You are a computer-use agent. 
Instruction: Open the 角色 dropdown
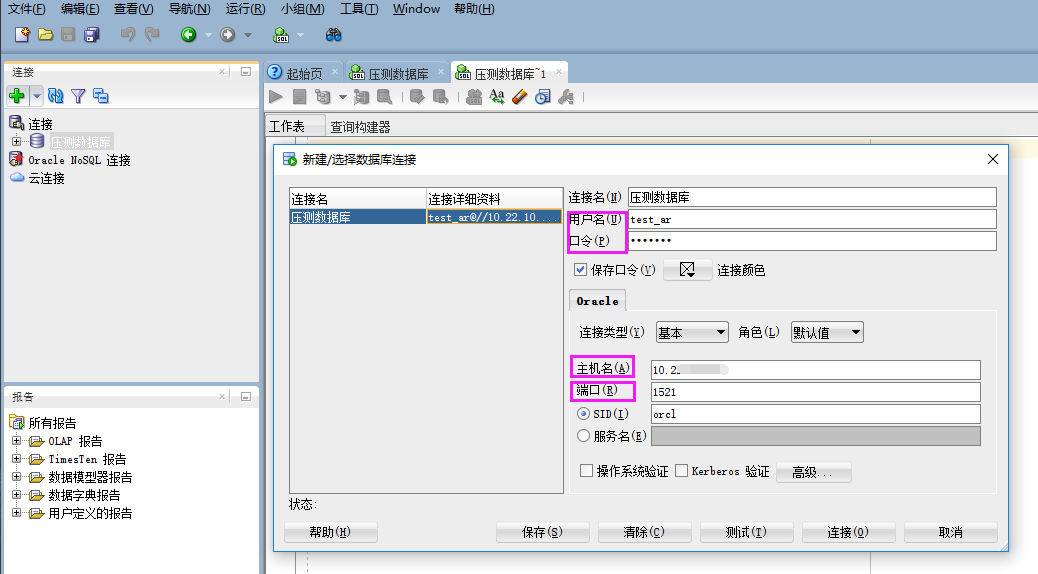[x=826, y=333]
